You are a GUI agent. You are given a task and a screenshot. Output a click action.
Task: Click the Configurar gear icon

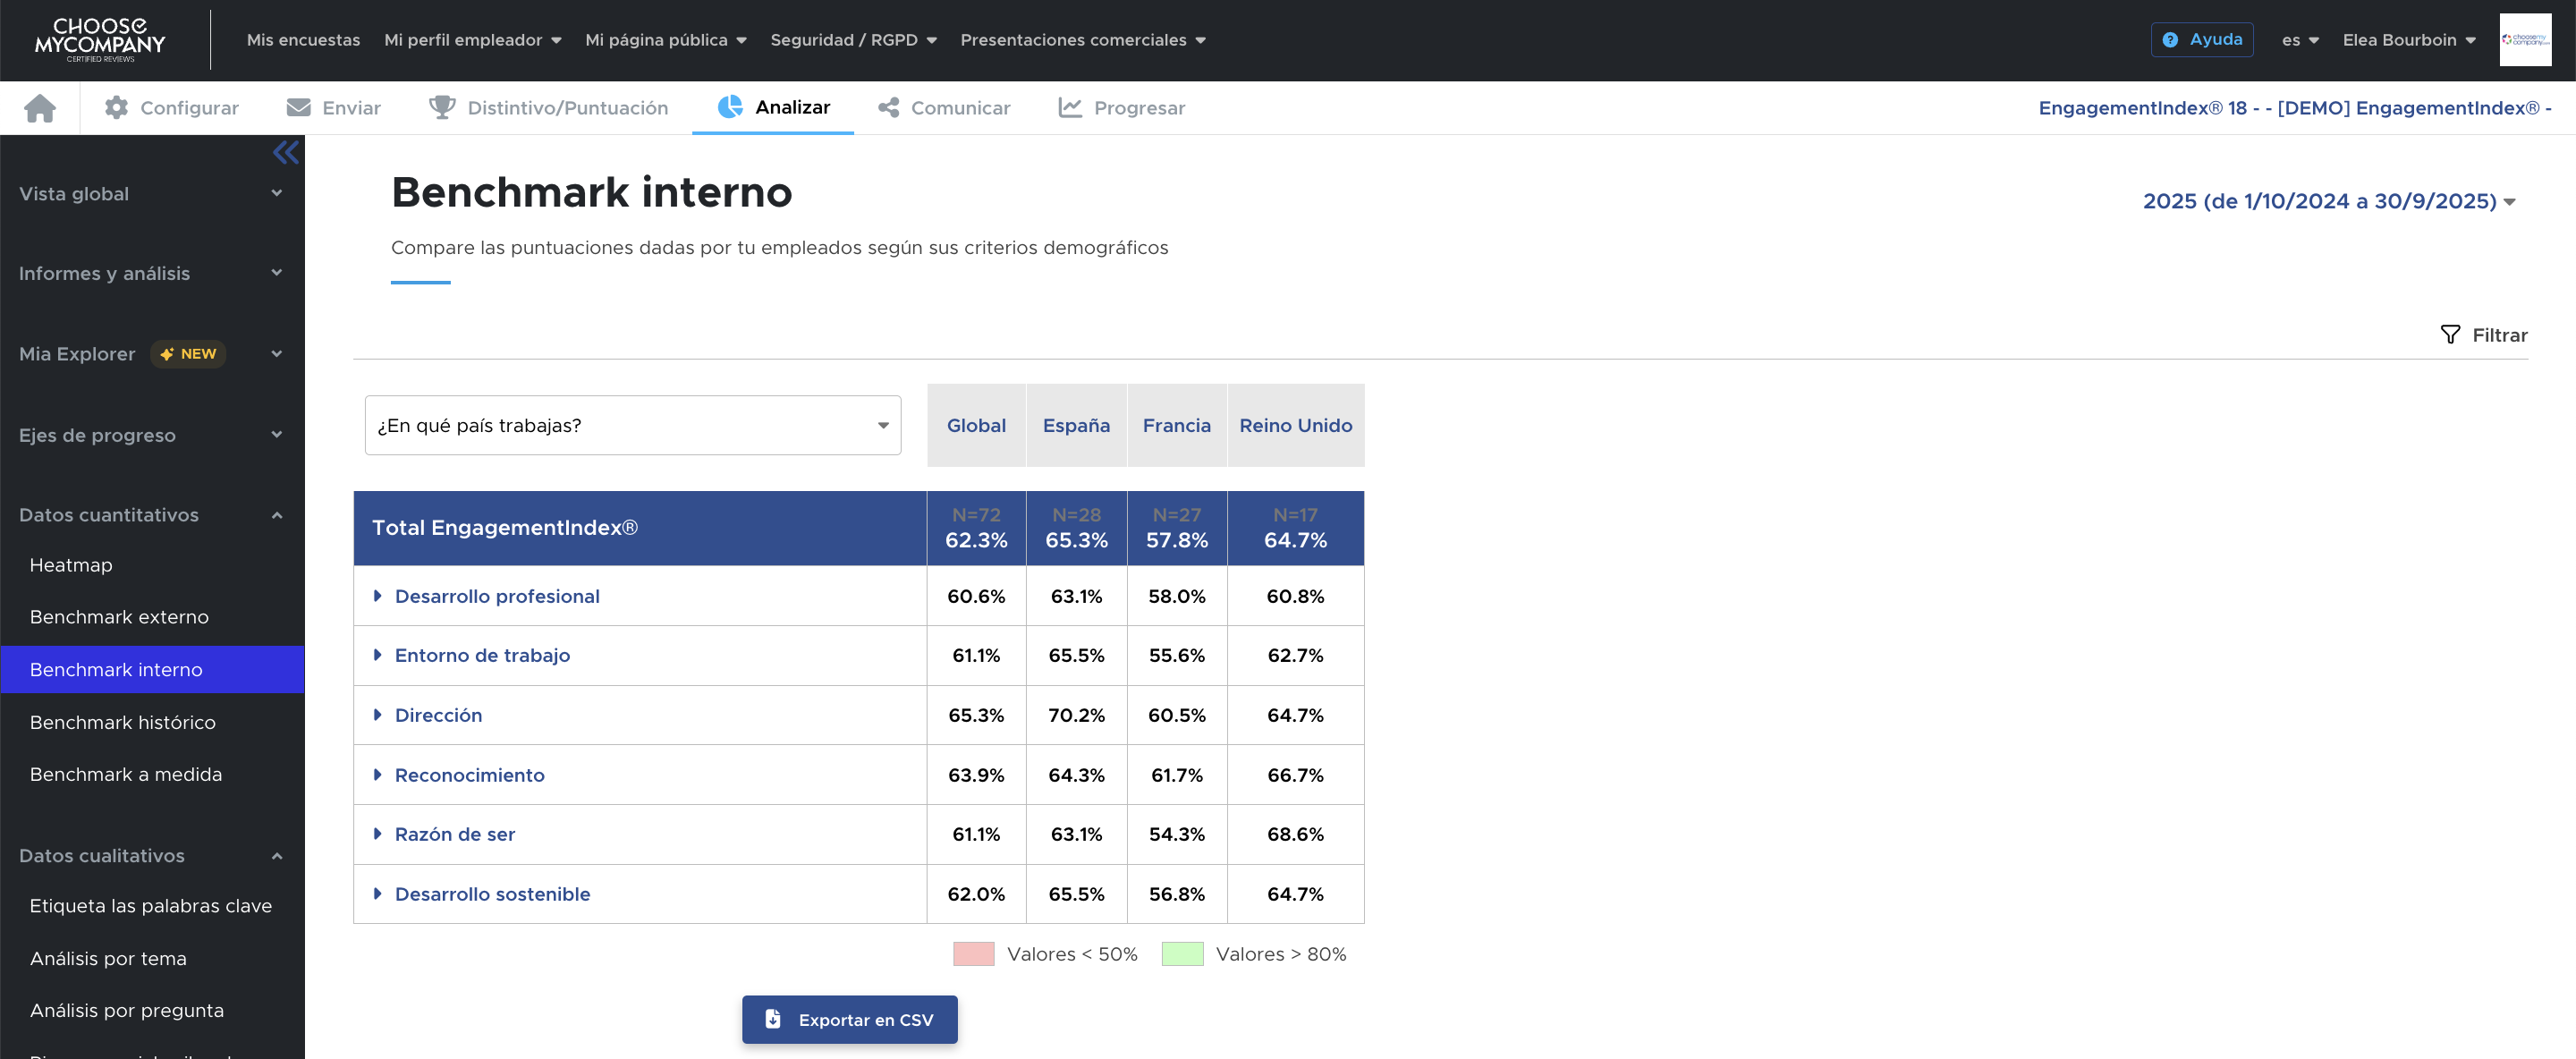pyautogui.click(x=116, y=108)
